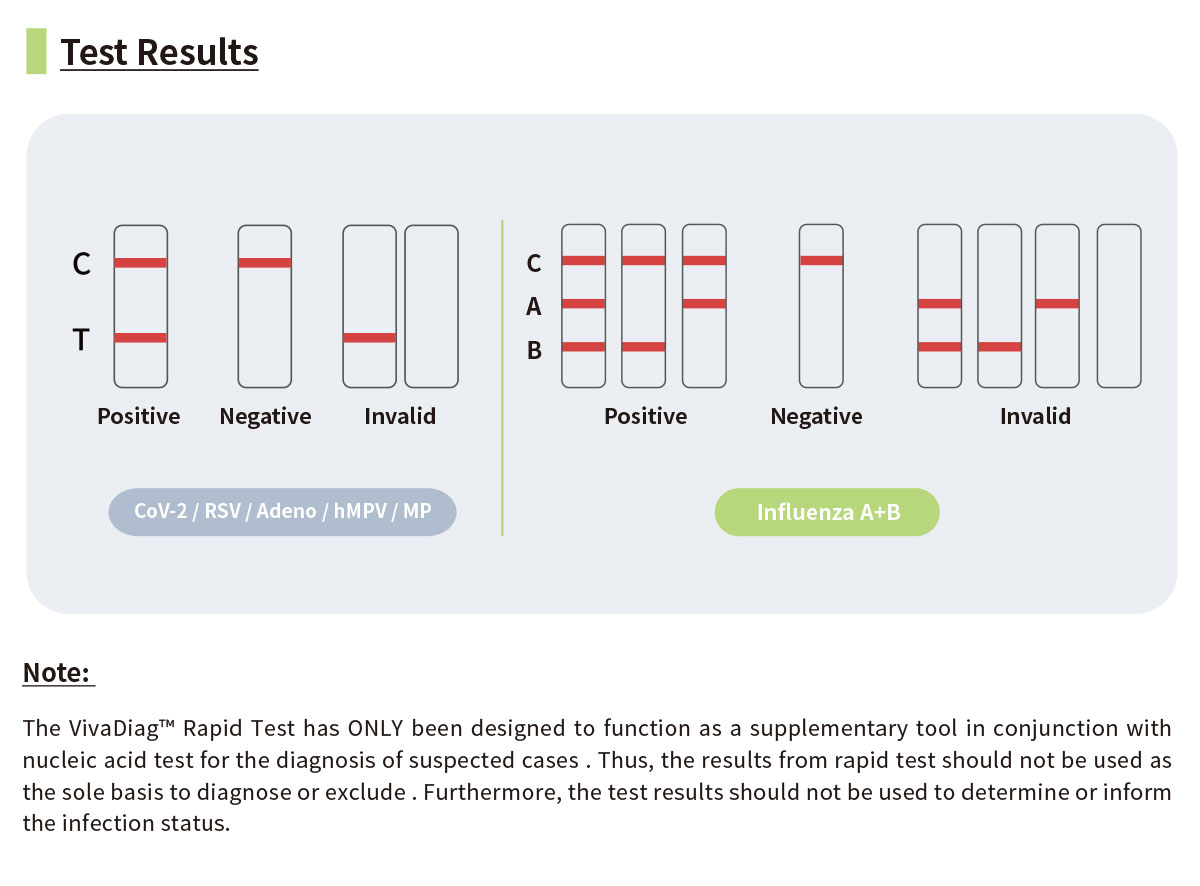Screen dimensions: 1200x886
Task: Click the Influenza positive strip with C, A, B lines
Action: pyautogui.click(x=583, y=306)
